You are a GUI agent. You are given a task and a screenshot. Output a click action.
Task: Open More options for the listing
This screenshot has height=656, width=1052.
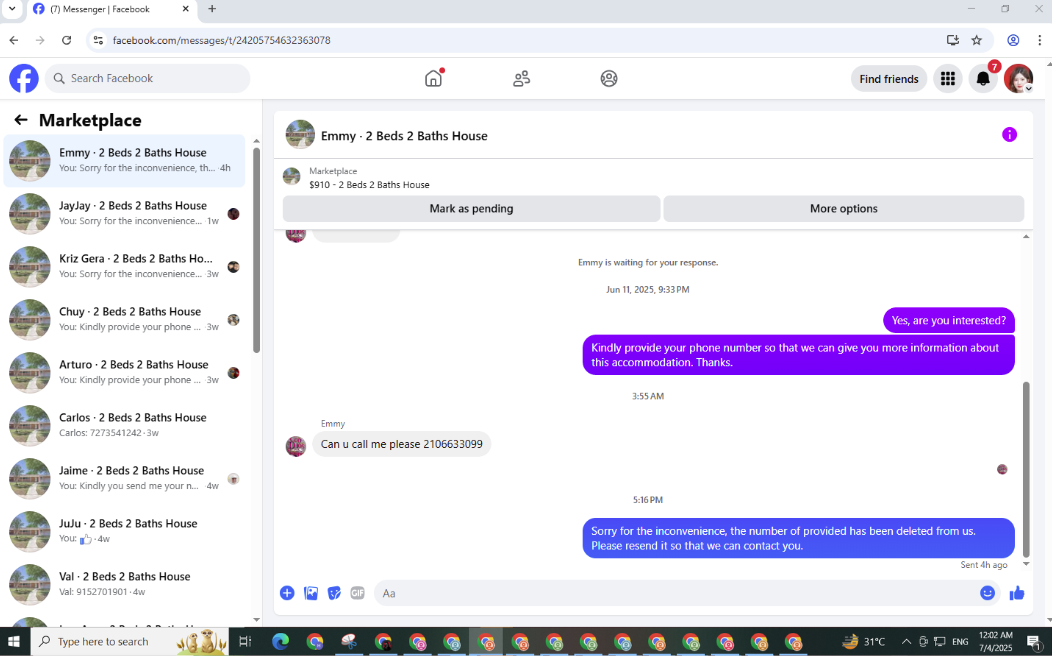(x=843, y=209)
